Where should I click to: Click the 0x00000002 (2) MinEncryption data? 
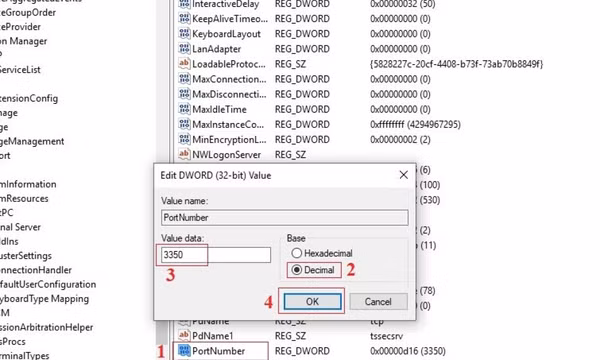[x=400, y=140]
